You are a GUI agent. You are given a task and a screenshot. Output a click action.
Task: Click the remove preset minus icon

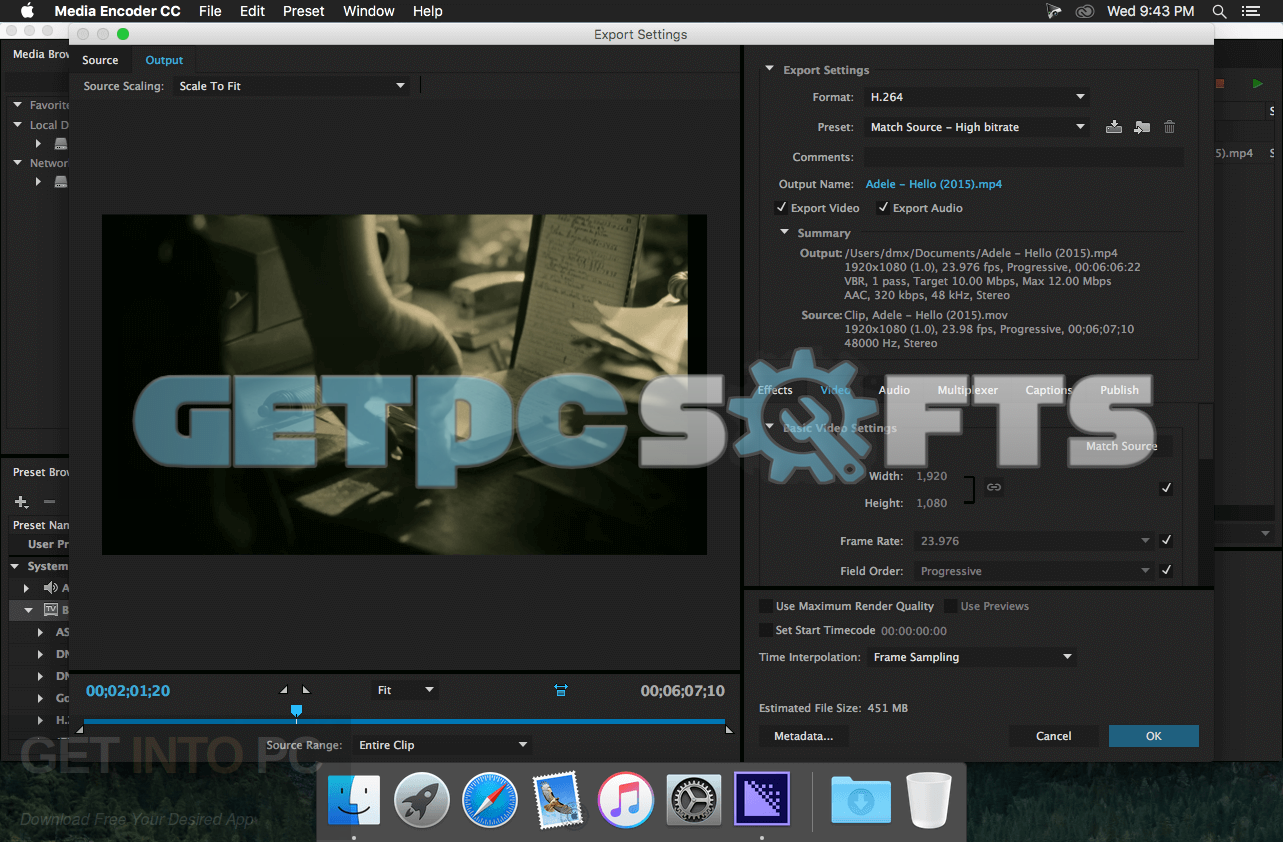coord(49,502)
